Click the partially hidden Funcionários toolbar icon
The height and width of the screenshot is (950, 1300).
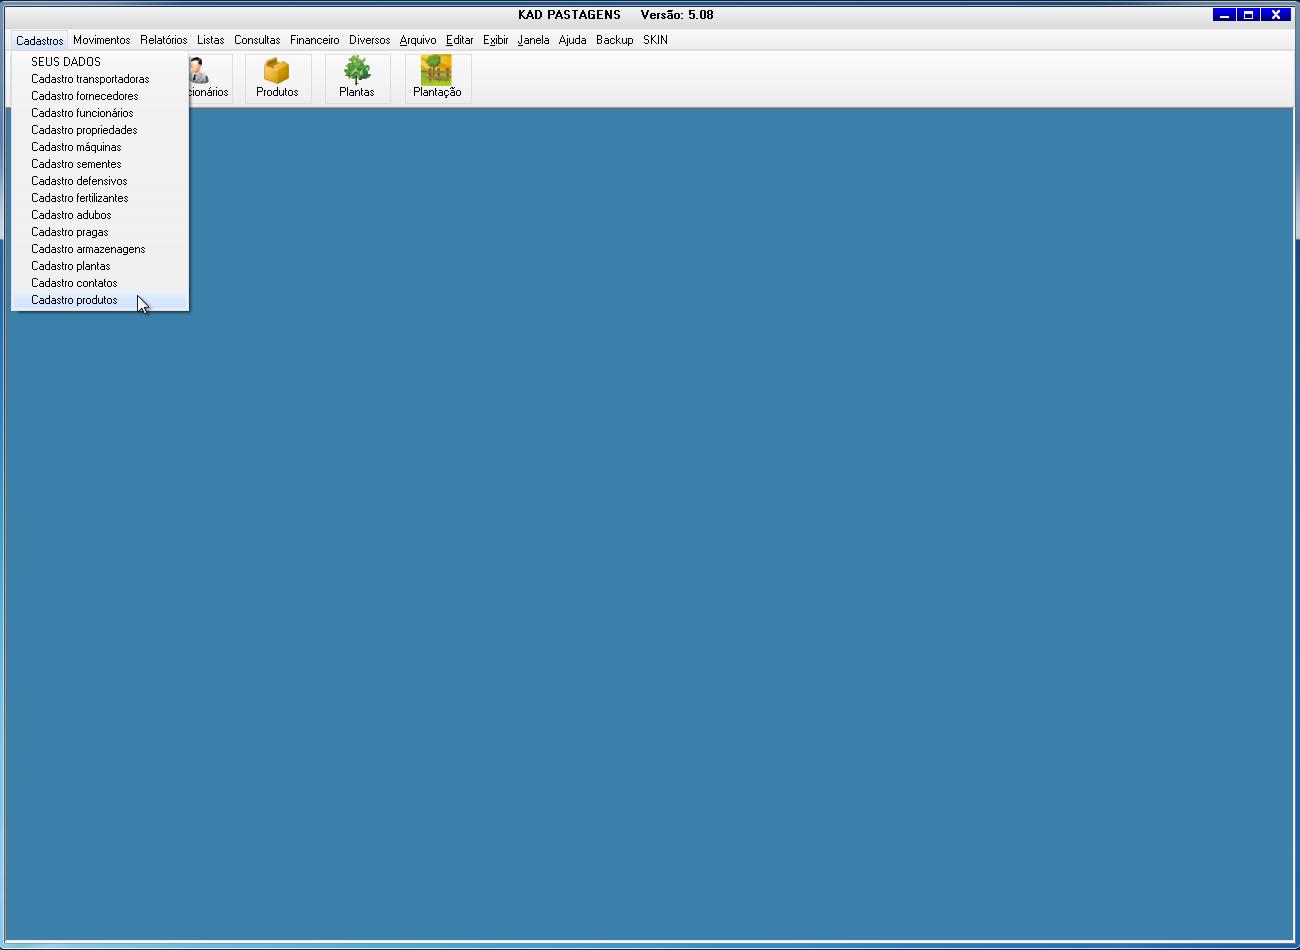click(210, 78)
